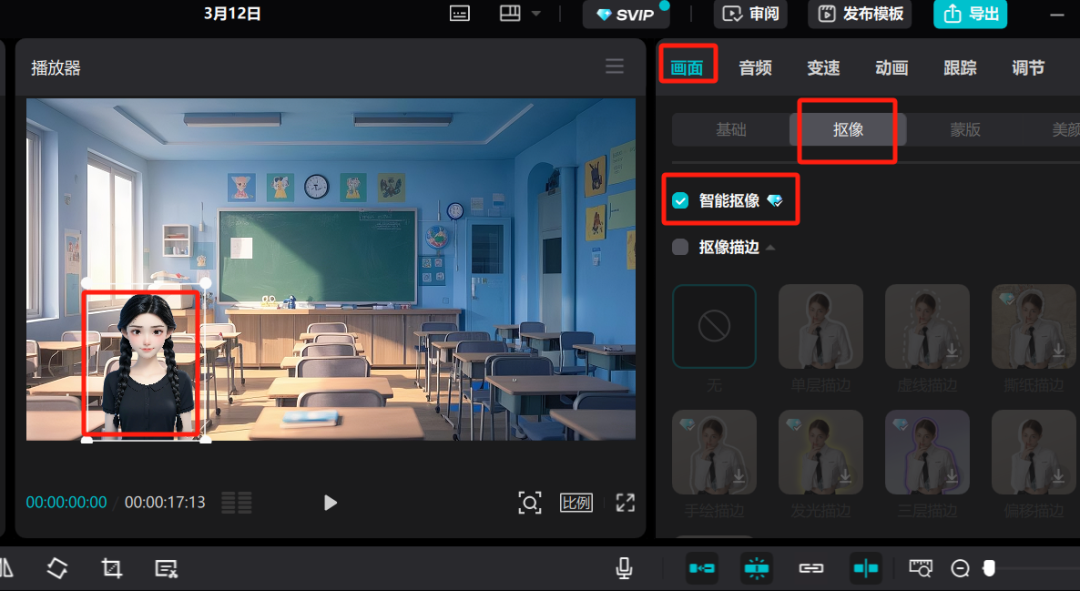Enable 智能抠像 smart keying
Viewport: 1080px width, 591px height.
pyautogui.click(x=680, y=200)
